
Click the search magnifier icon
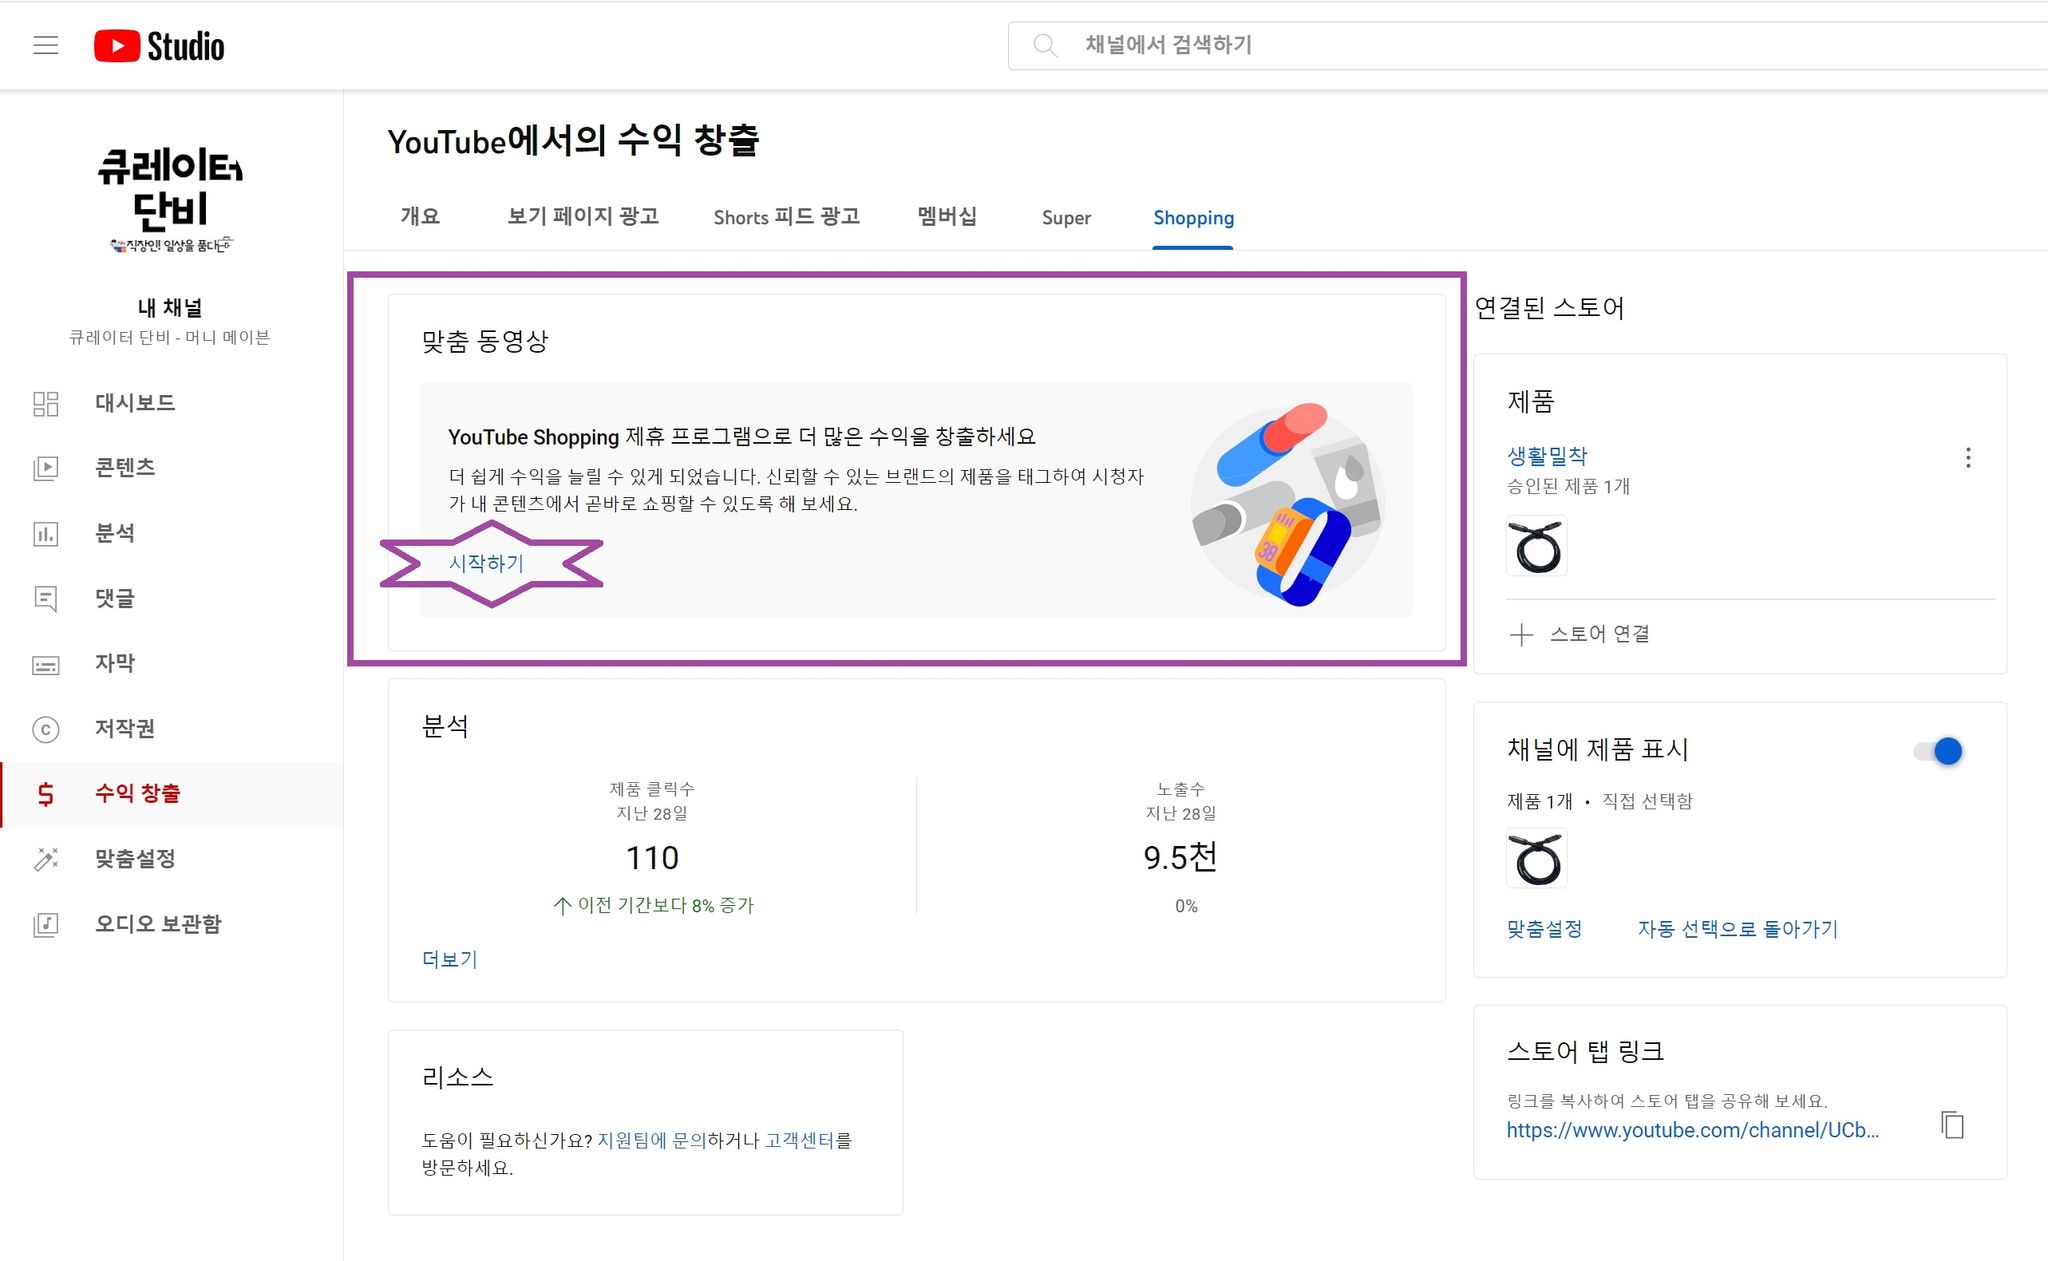pyautogui.click(x=1044, y=45)
